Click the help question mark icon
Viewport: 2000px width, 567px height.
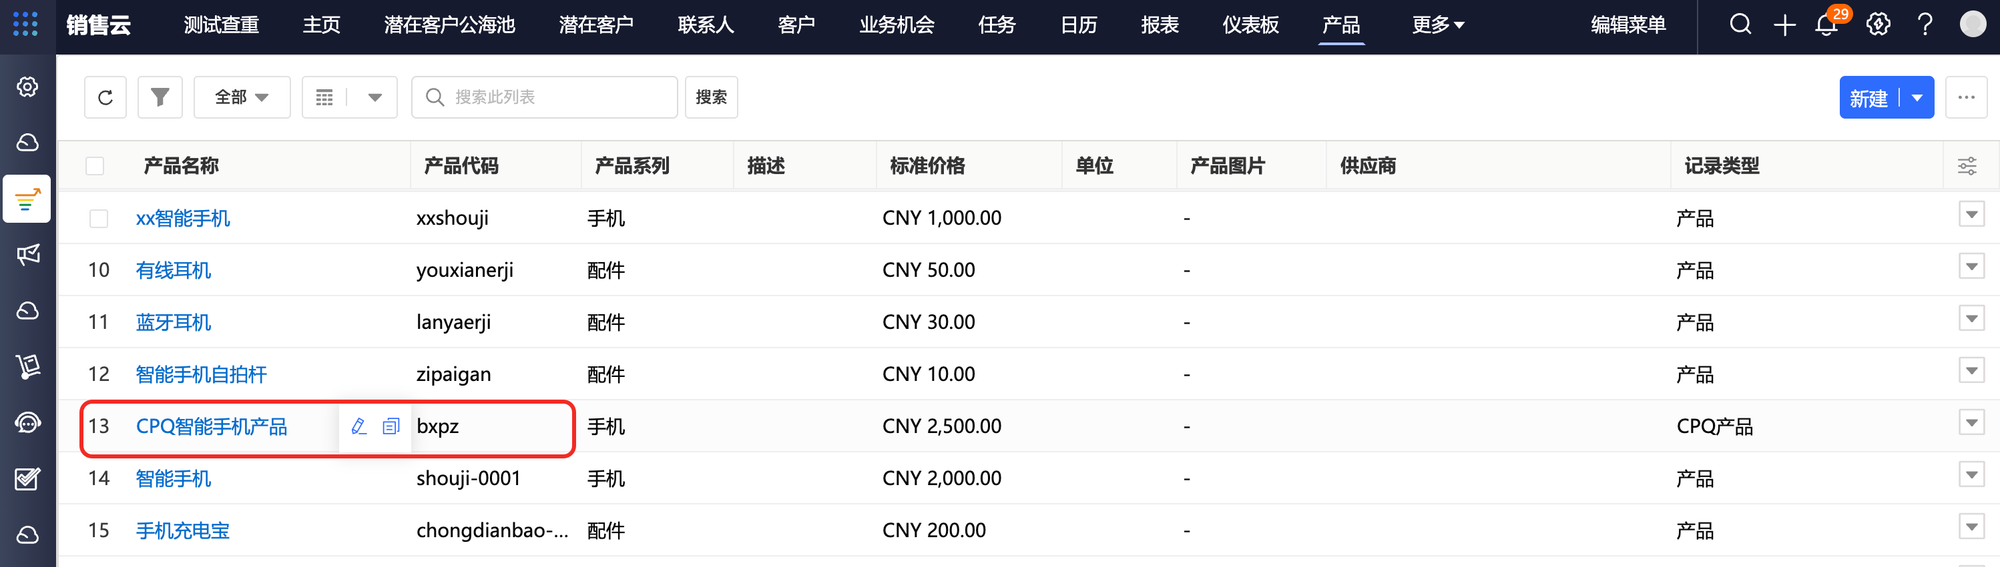coord(1925,25)
